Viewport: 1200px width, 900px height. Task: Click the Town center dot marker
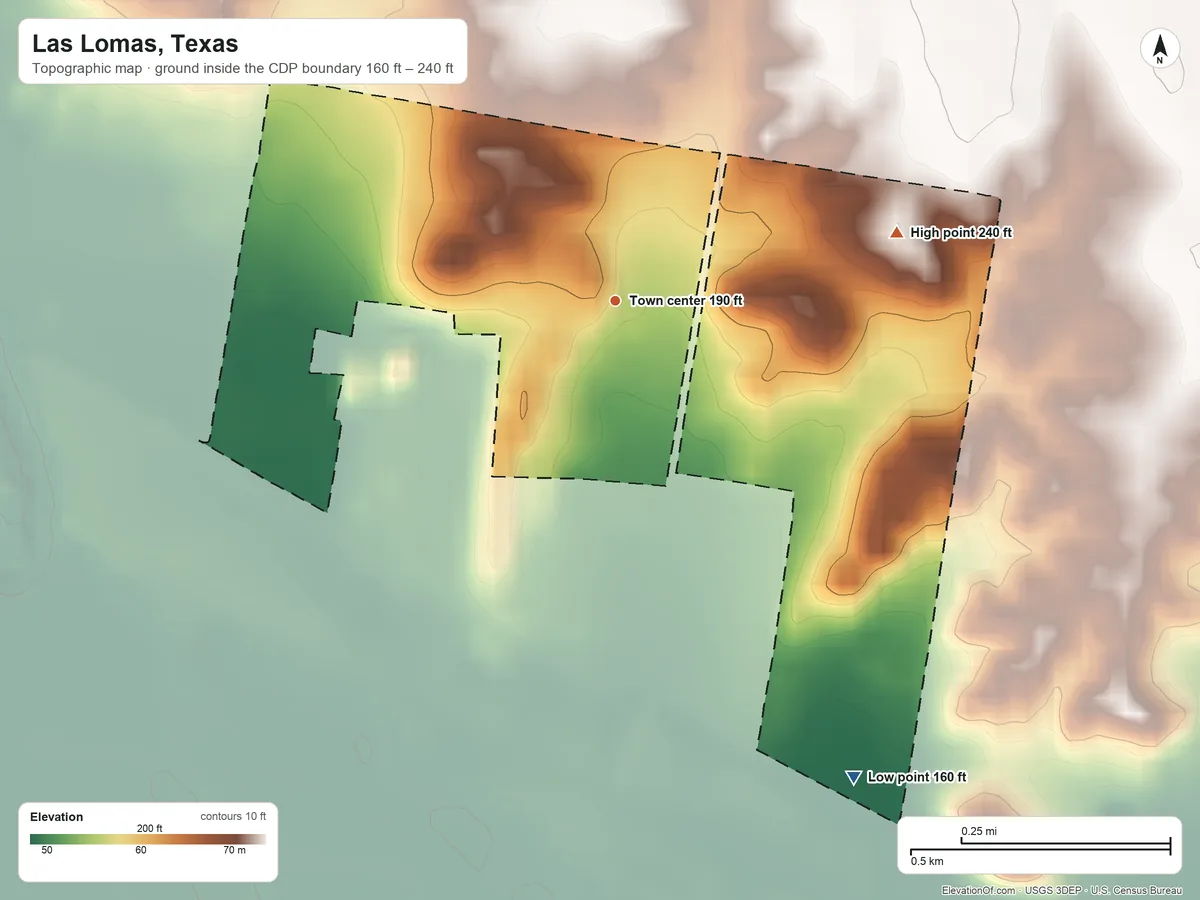coord(615,300)
